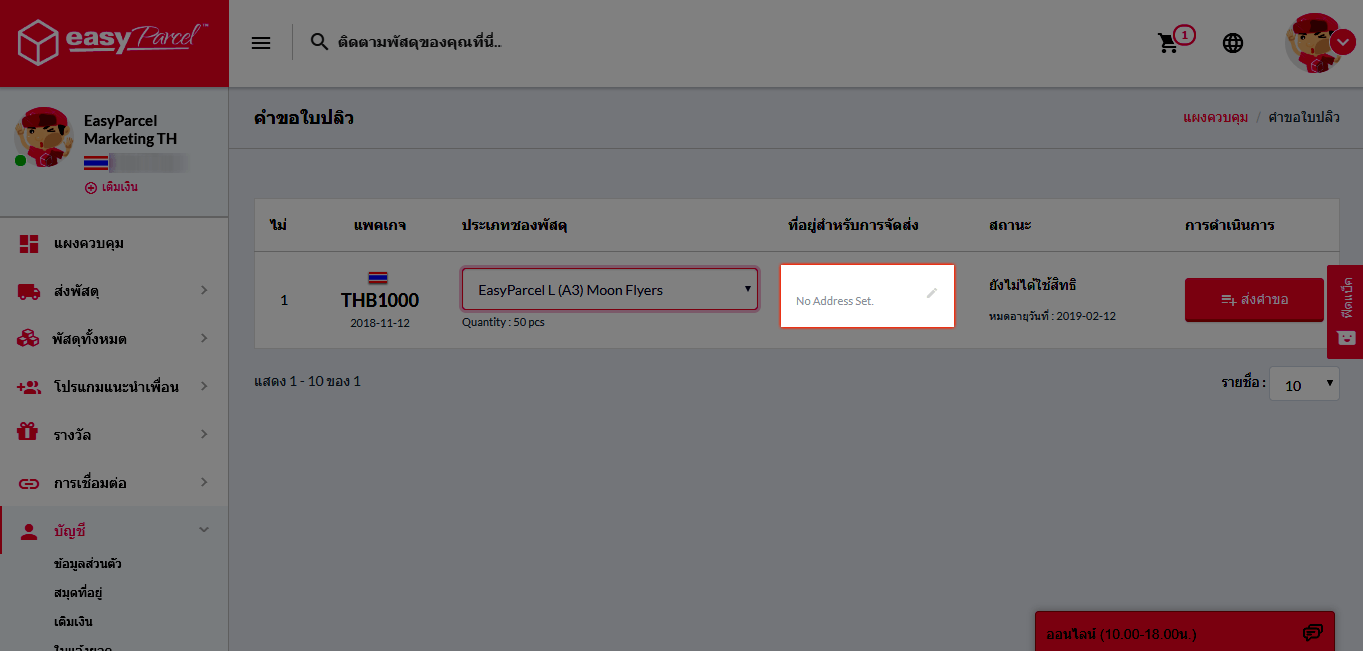This screenshot has width=1363, height=651.
Task: Click the ที่อยู่สำหรับการจัดส่ง column header
Action: tap(853, 225)
